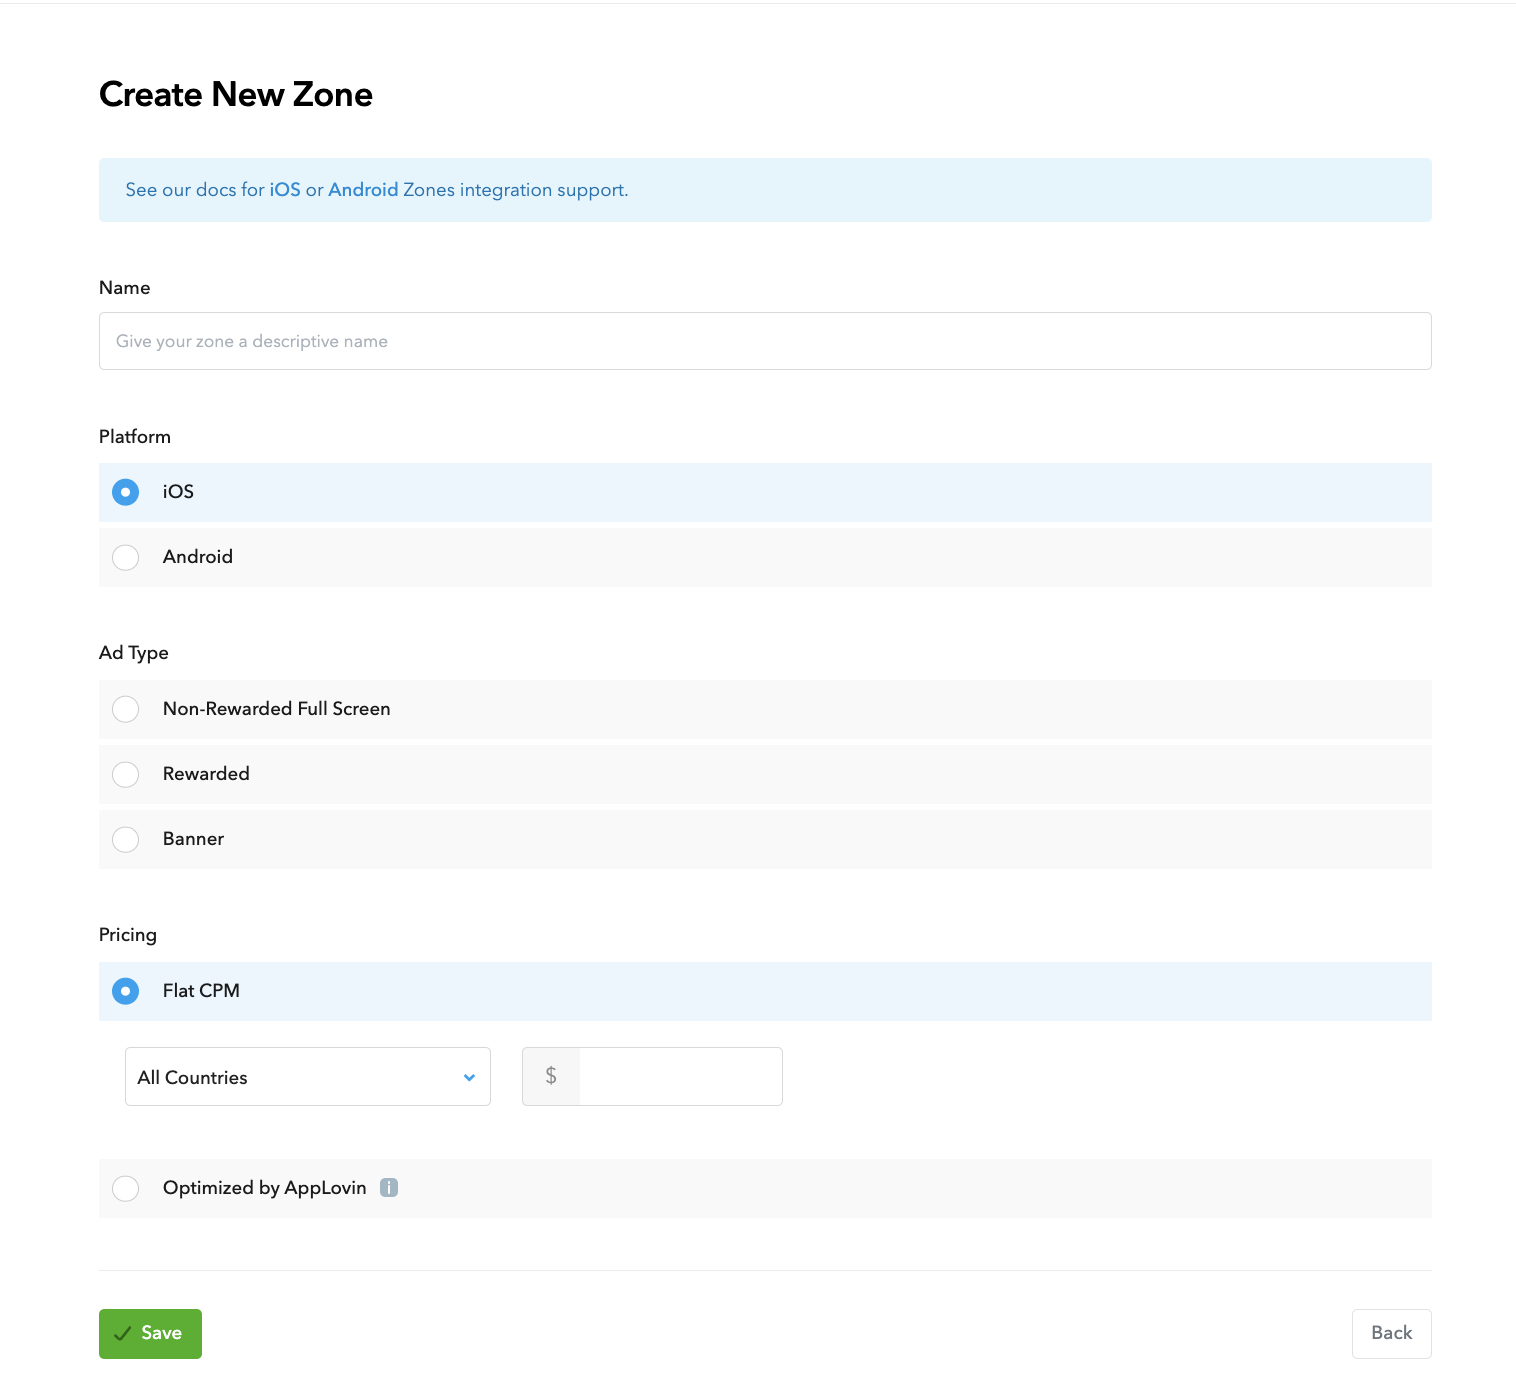Click the CPM price amount field
Screen dimensions: 1516x1388
680,1076
